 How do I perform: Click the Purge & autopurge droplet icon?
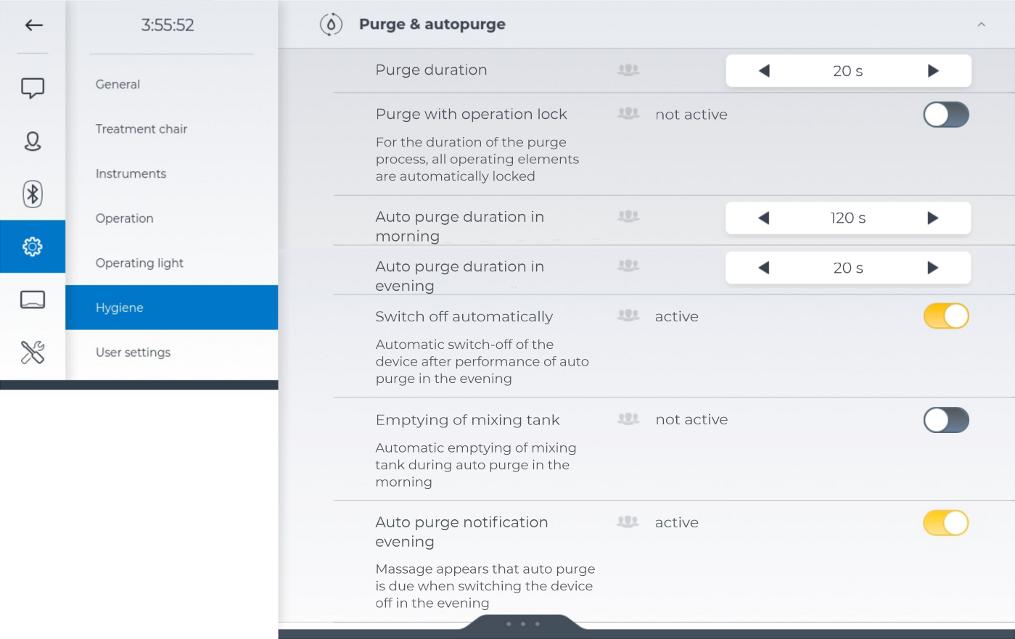331,24
